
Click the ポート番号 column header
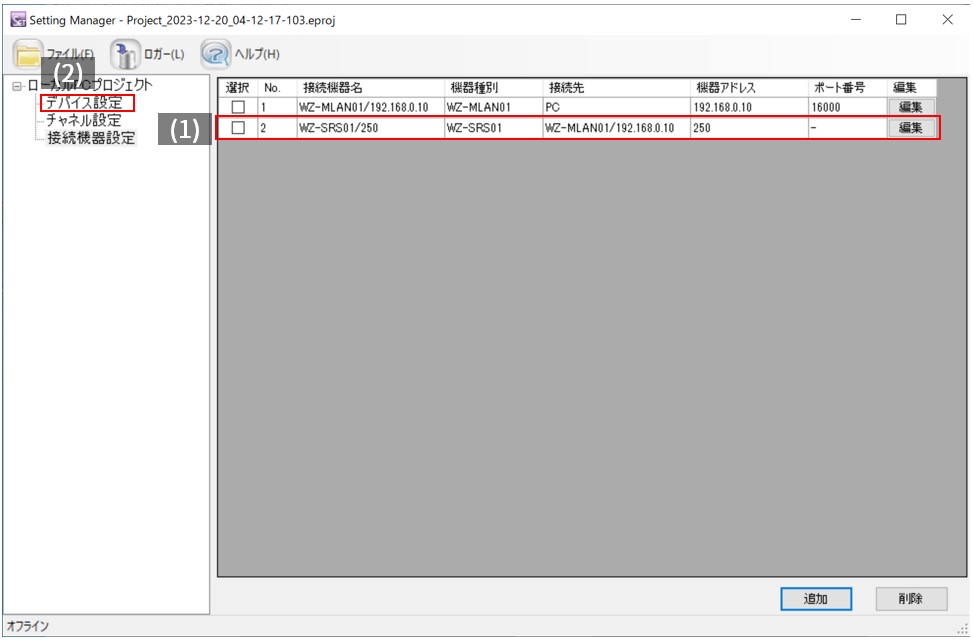(847, 88)
